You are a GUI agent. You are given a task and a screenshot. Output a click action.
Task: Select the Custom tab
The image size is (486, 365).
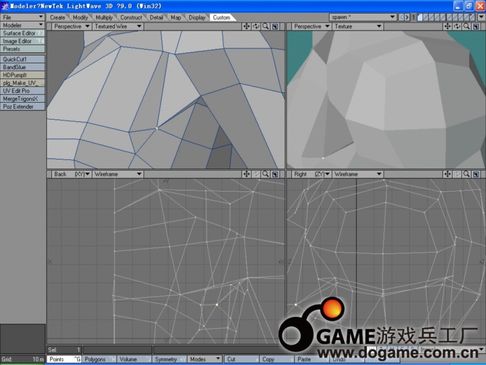tap(222, 17)
